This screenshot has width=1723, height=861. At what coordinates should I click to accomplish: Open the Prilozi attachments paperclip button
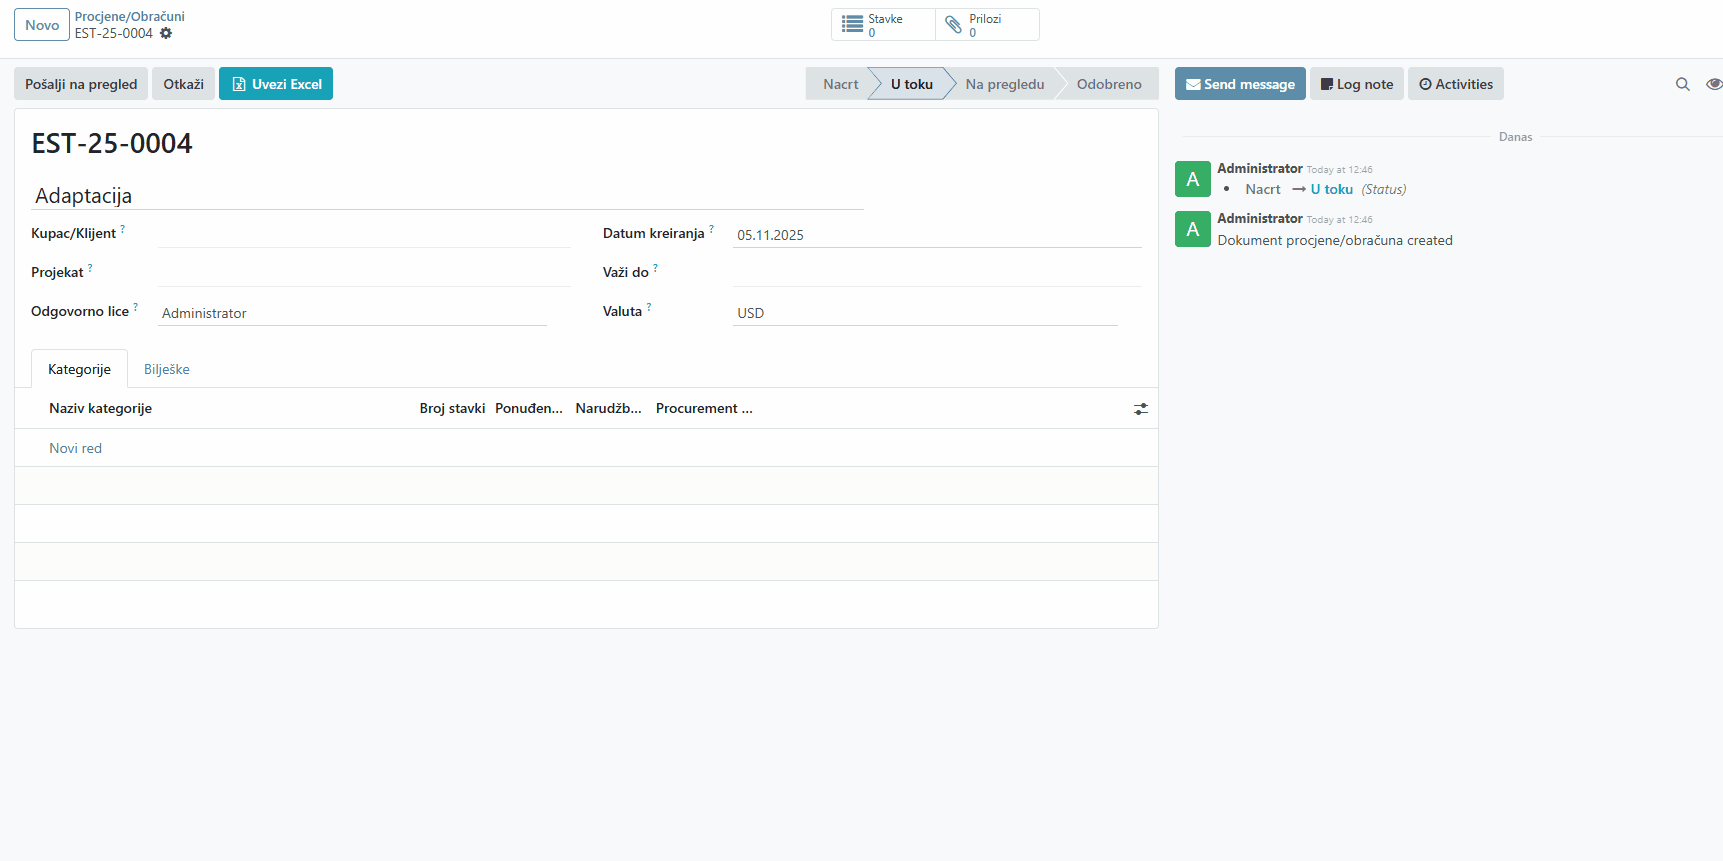click(x=987, y=25)
